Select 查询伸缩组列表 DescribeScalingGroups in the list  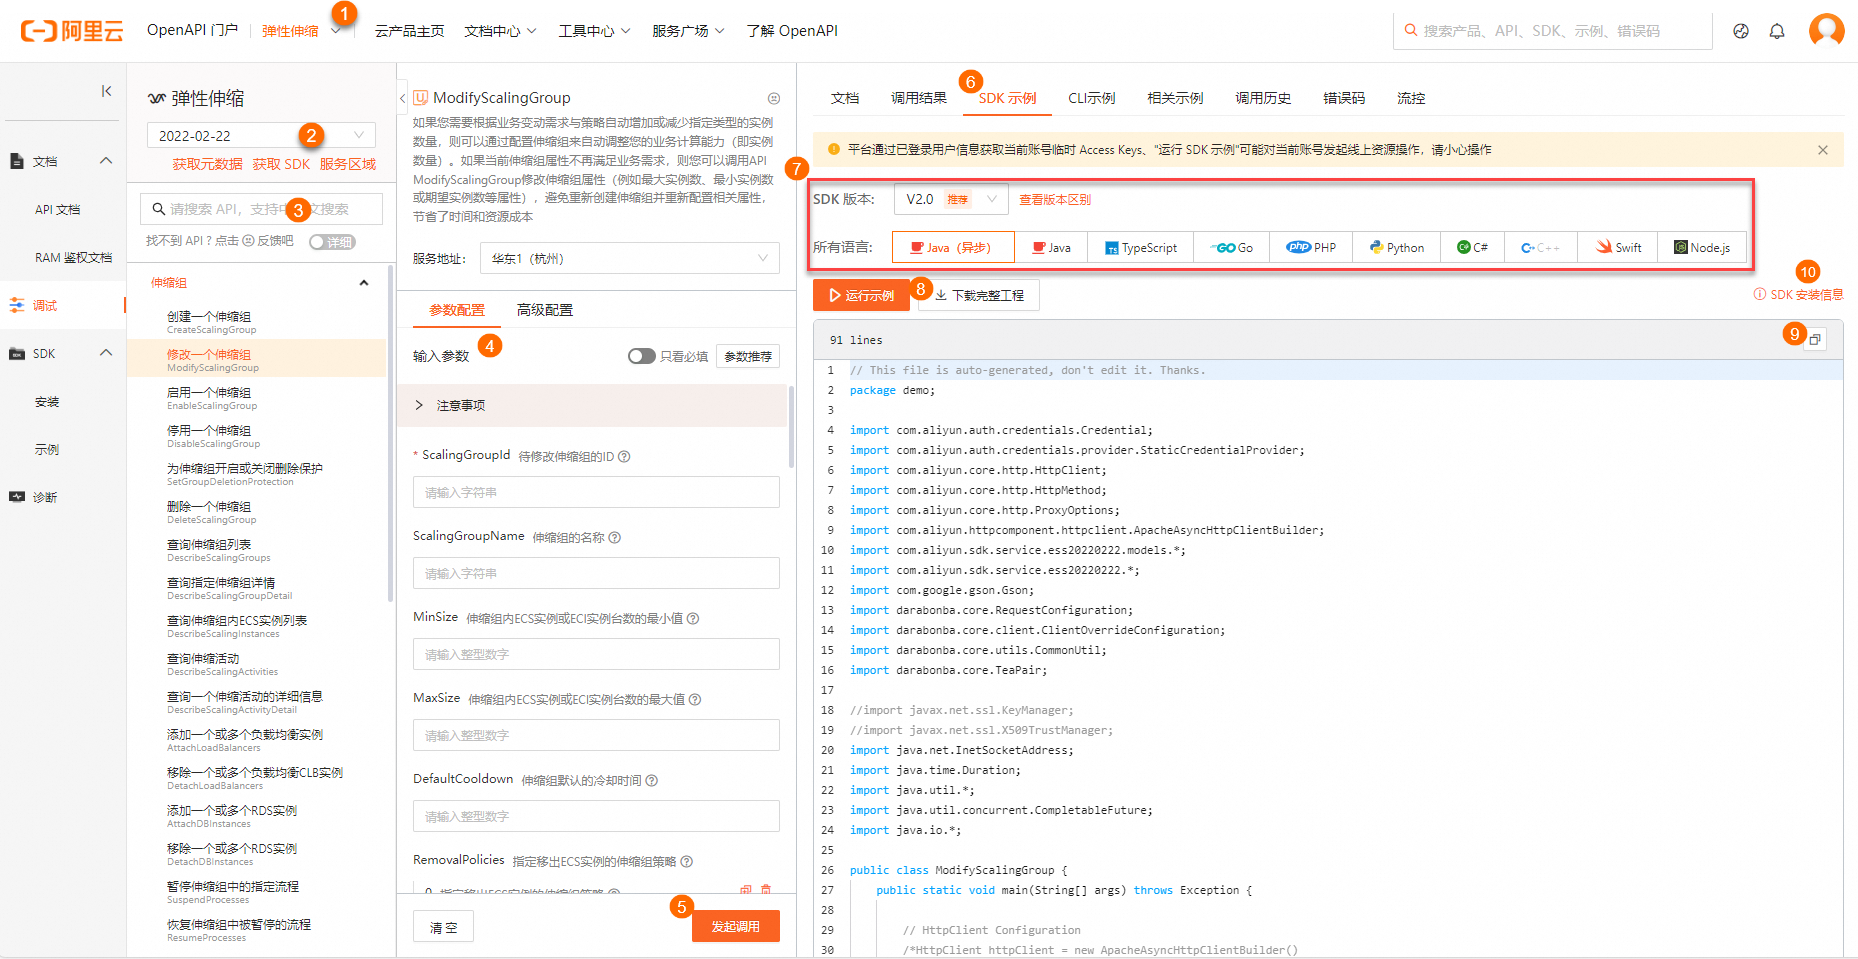[256, 550]
